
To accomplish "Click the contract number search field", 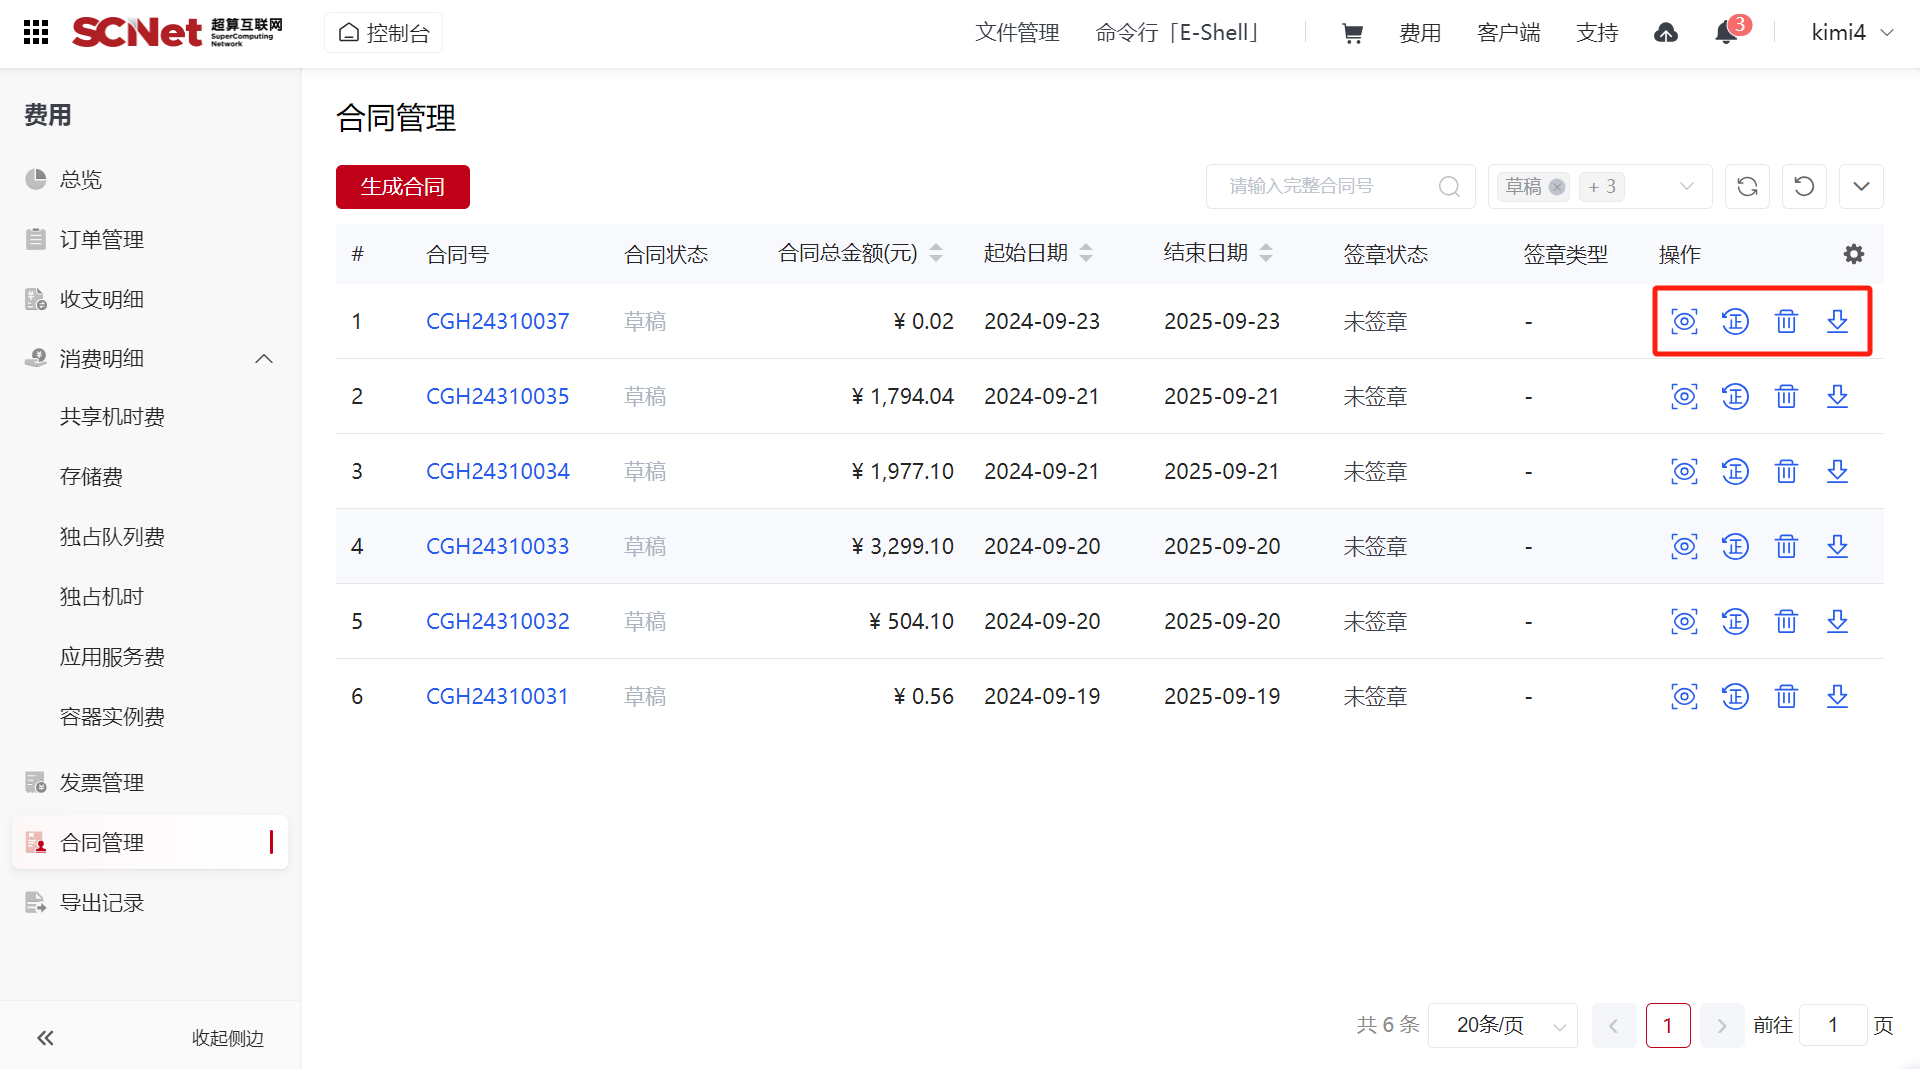I will click(1325, 187).
